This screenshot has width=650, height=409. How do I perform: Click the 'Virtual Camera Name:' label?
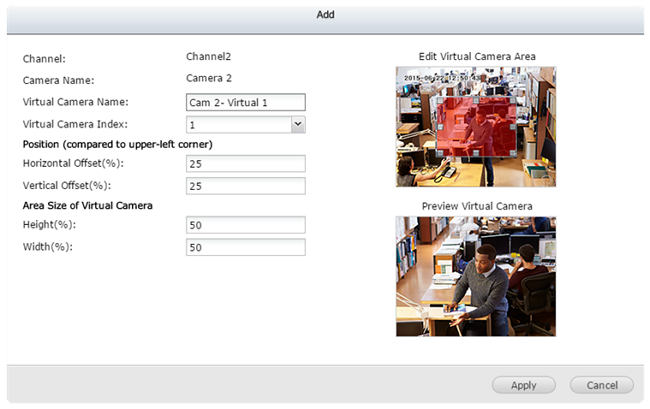coord(75,102)
